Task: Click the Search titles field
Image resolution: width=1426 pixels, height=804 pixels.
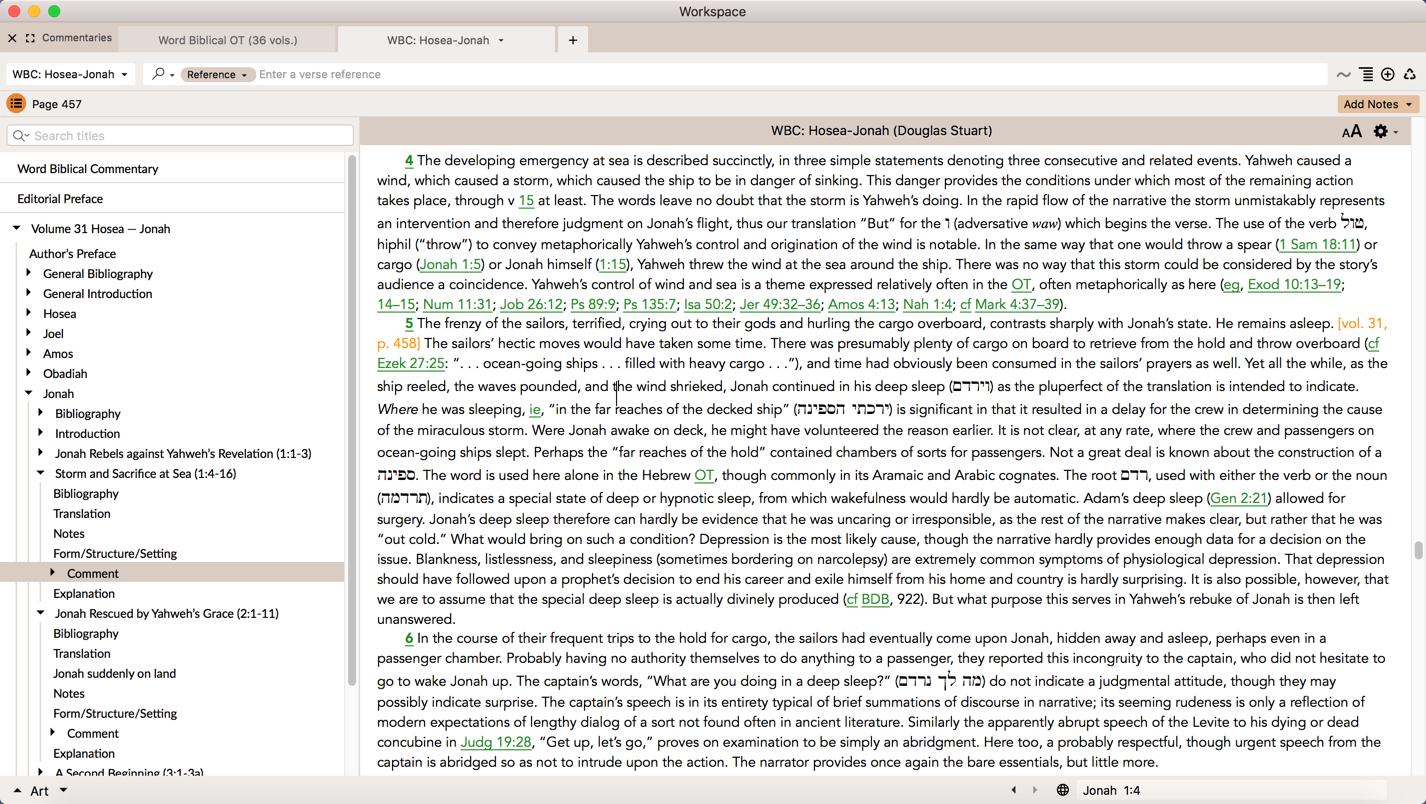Action: [180, 136]
